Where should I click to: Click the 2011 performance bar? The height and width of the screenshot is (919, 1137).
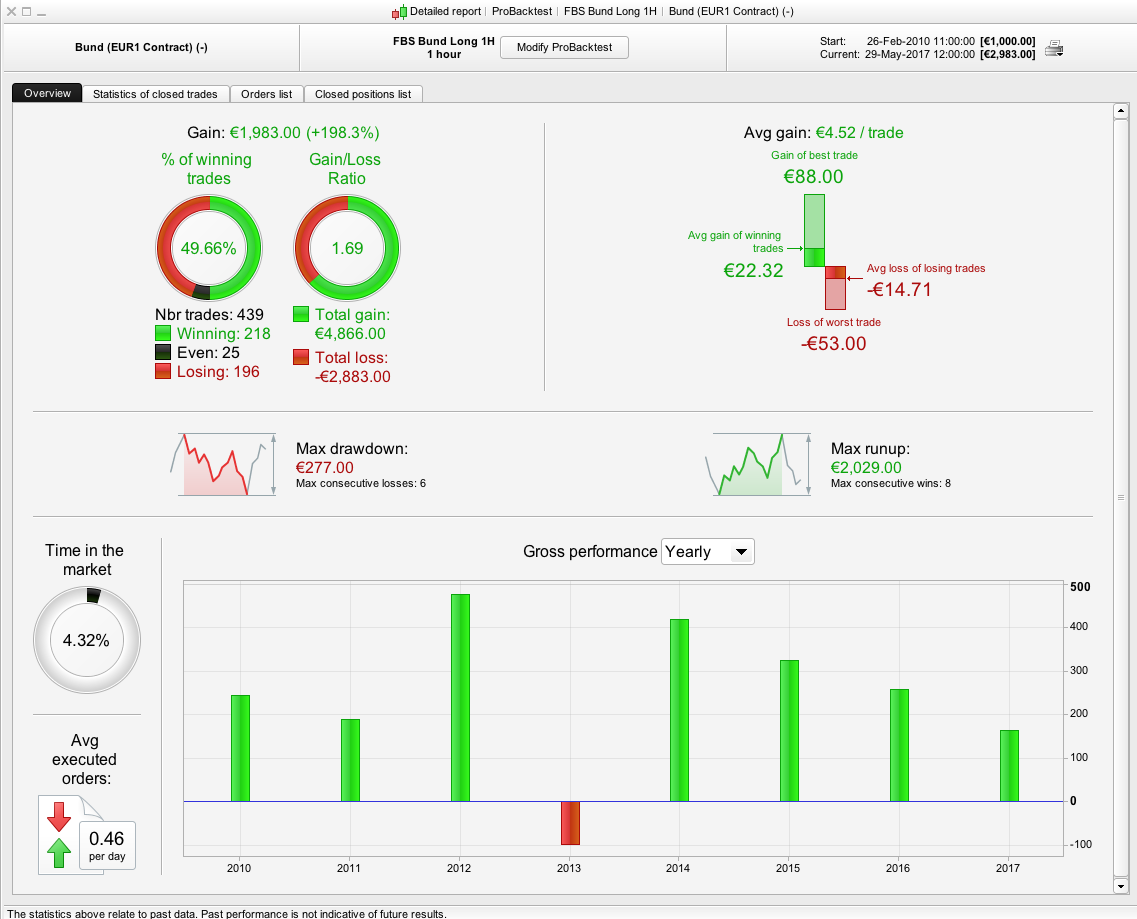point(350,760)
